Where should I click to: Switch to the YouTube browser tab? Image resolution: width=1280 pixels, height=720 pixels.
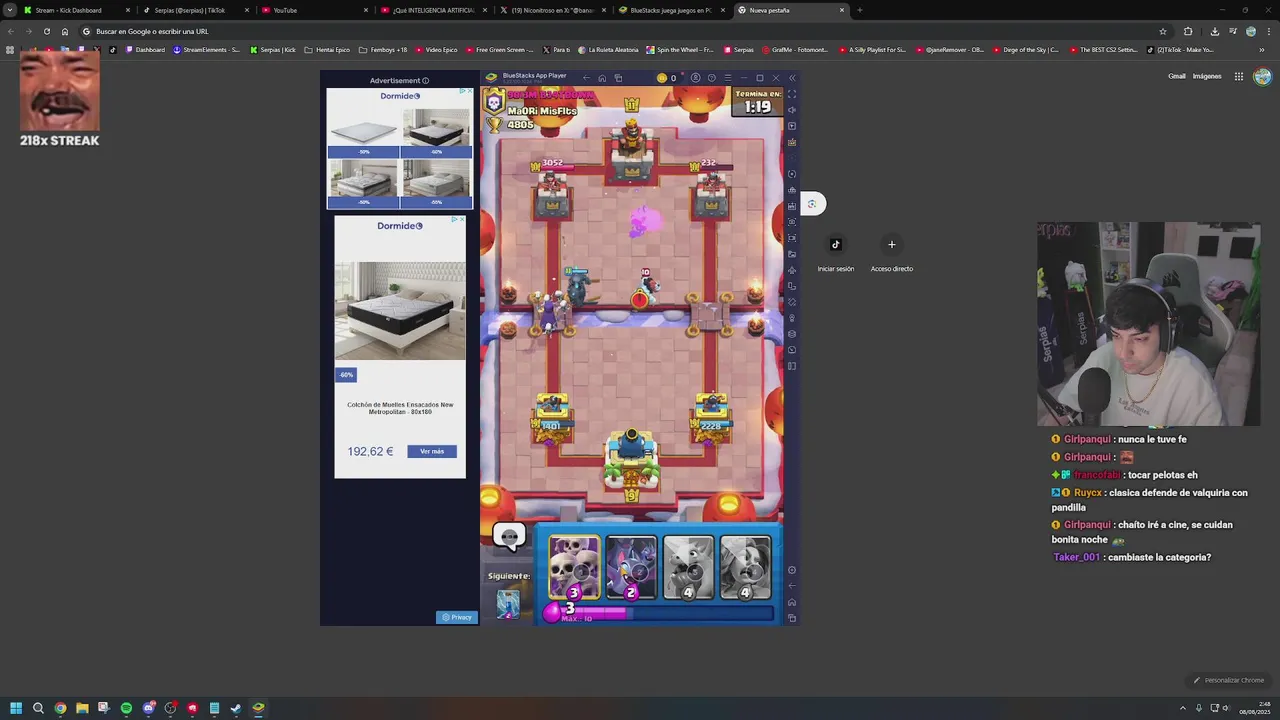point(313,10)
